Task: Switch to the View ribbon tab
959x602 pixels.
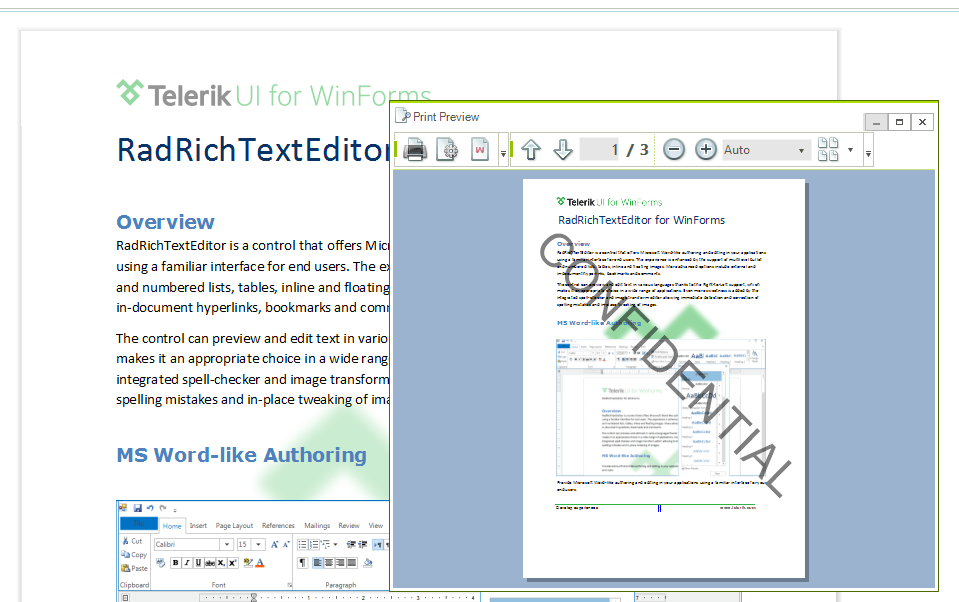Action: (x=376, y=526)
